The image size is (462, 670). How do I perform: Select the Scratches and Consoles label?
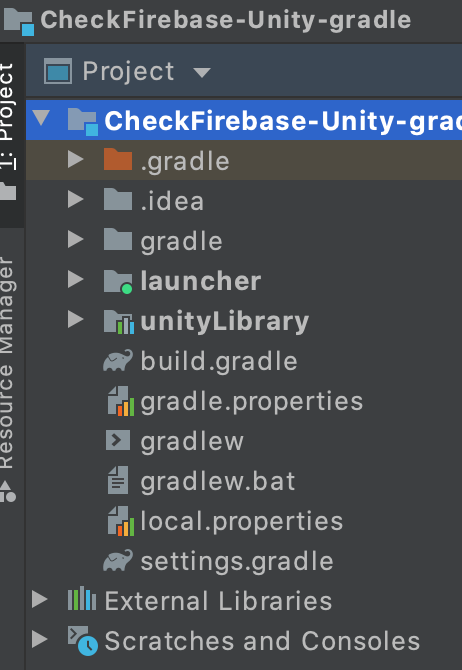coord(262,641)
